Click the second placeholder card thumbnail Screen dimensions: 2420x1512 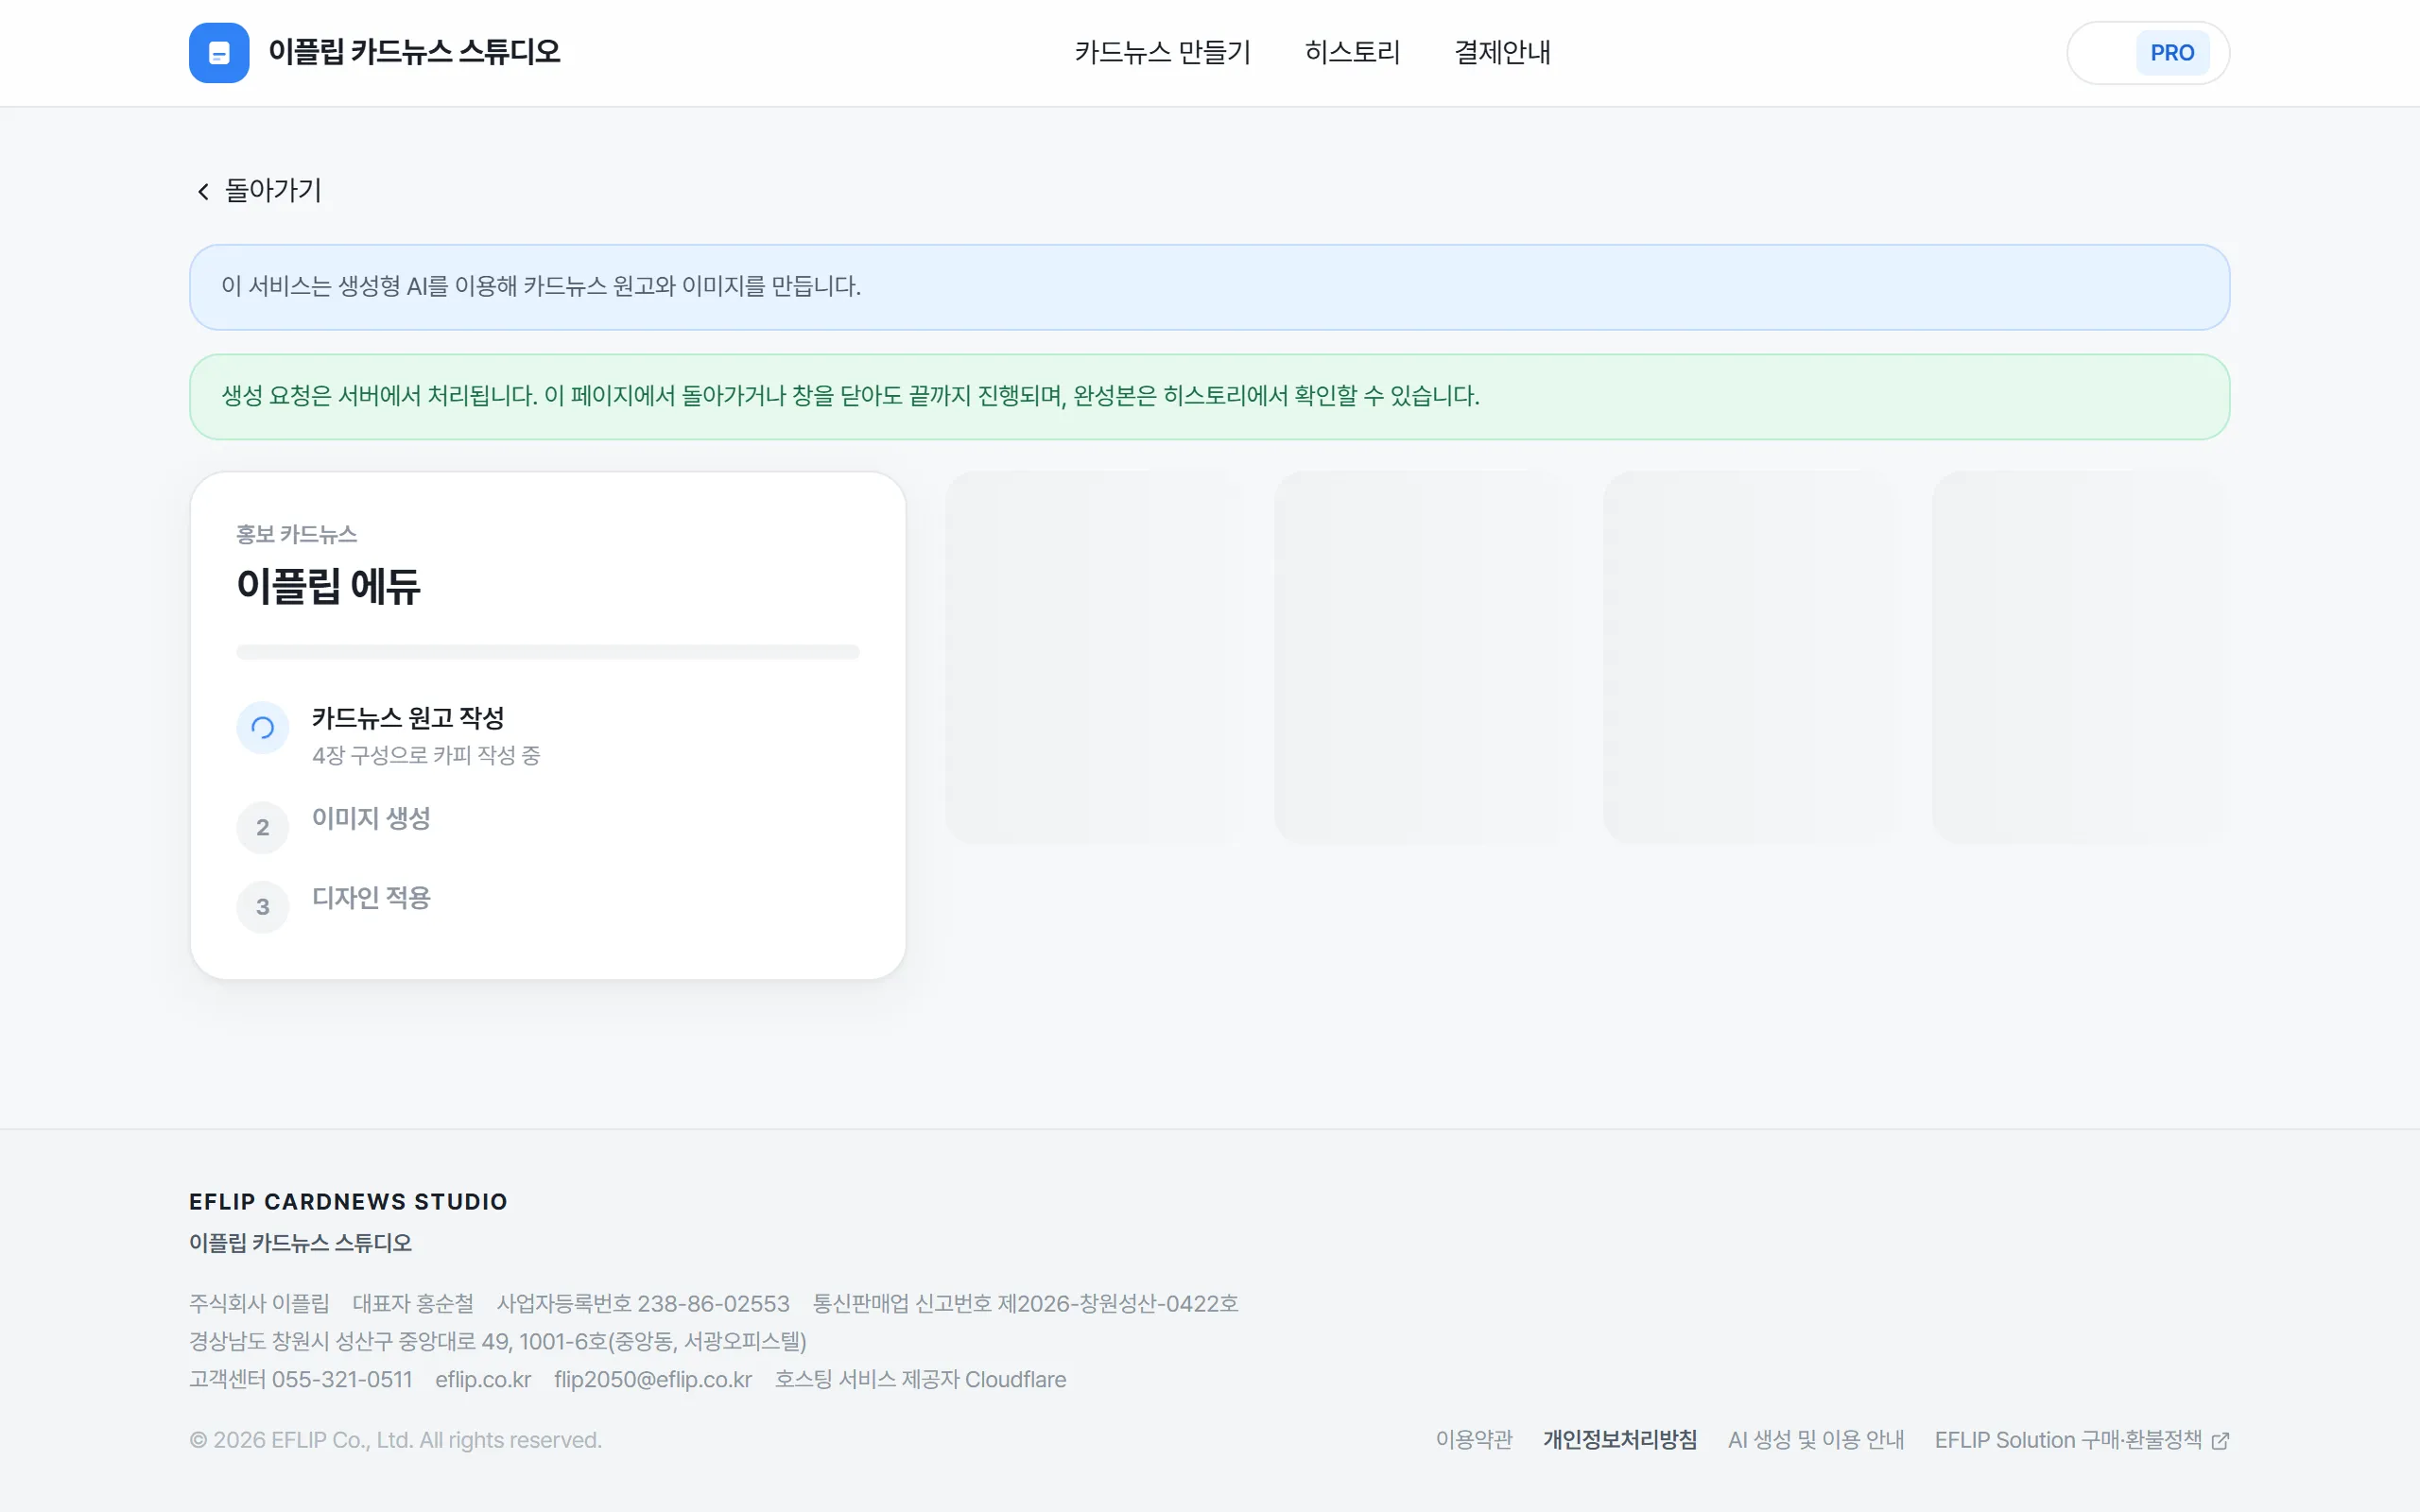pyautogui.click(x=1424, y=657)
